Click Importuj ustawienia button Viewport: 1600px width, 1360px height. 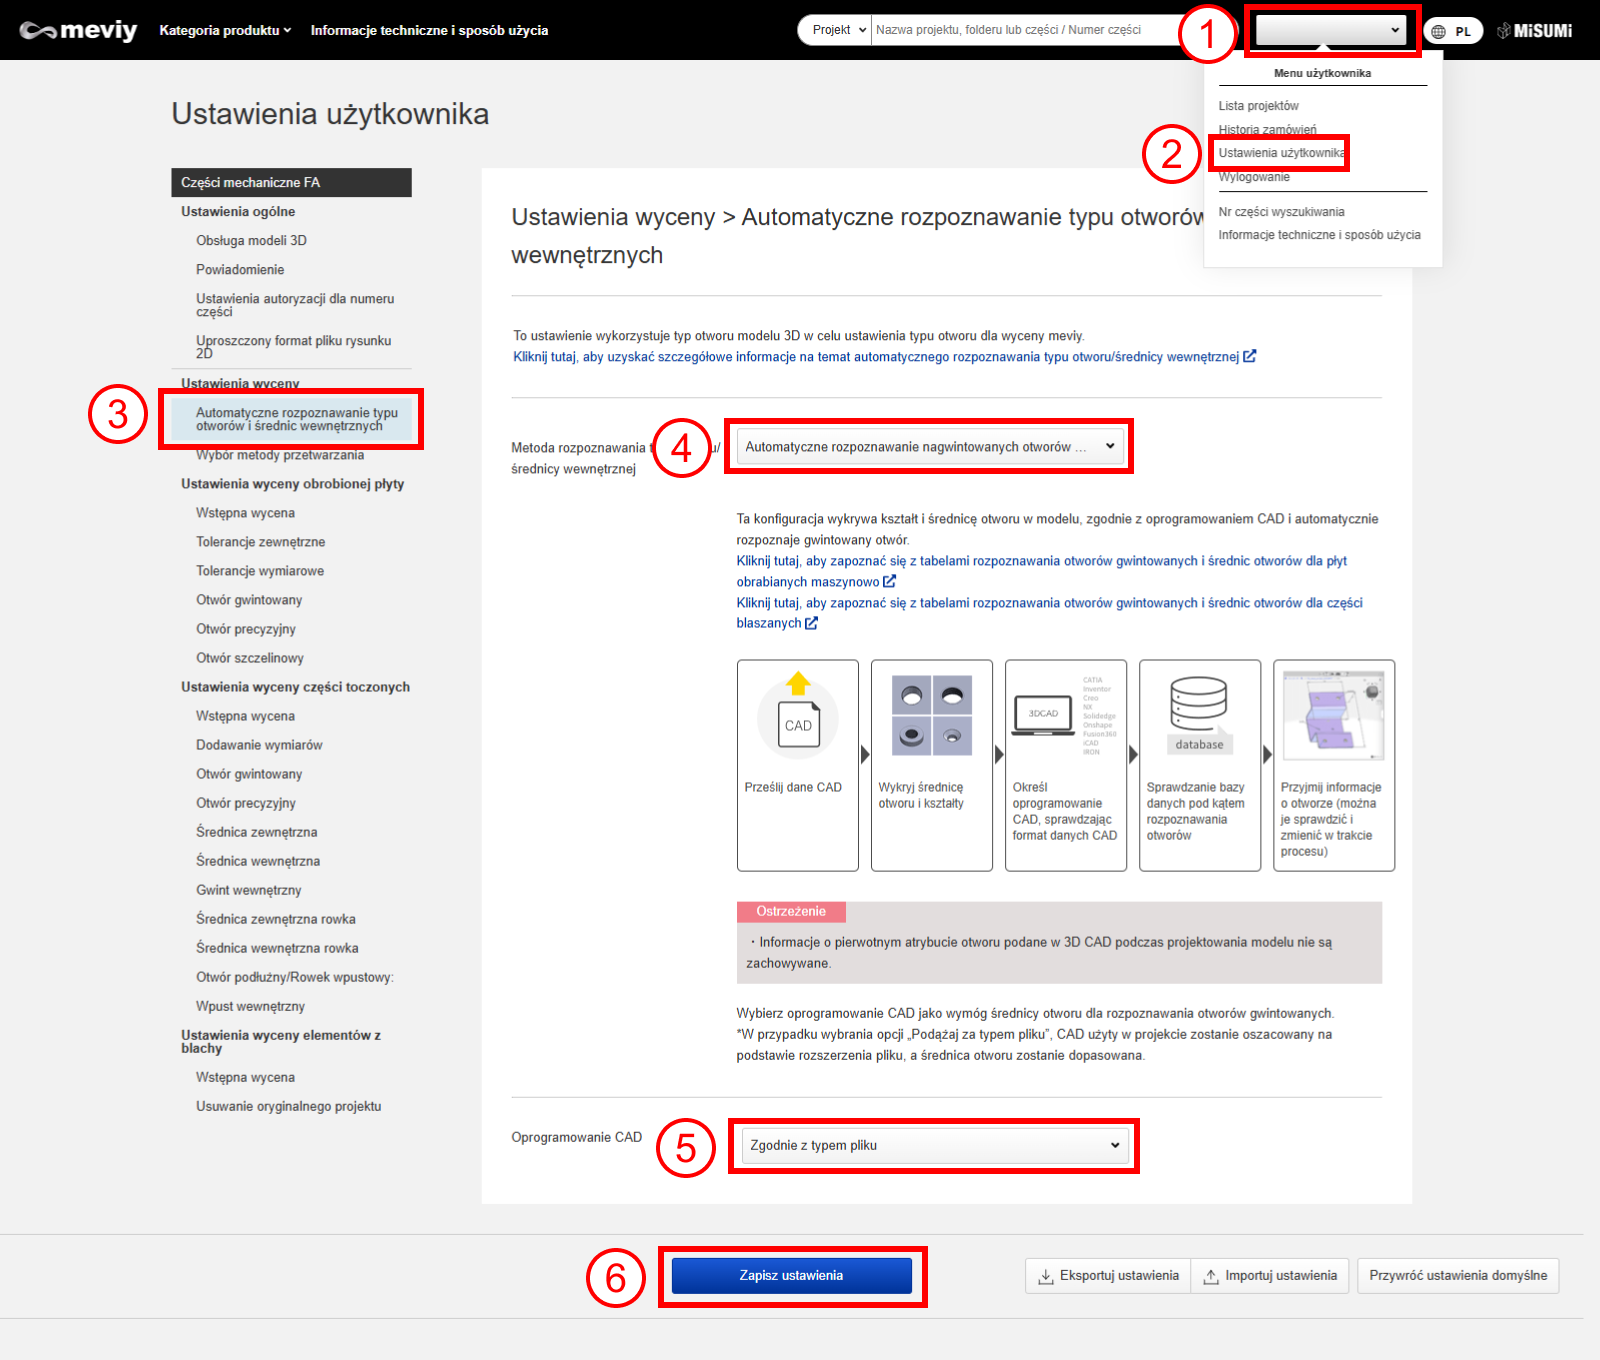pos(1270,1276)
